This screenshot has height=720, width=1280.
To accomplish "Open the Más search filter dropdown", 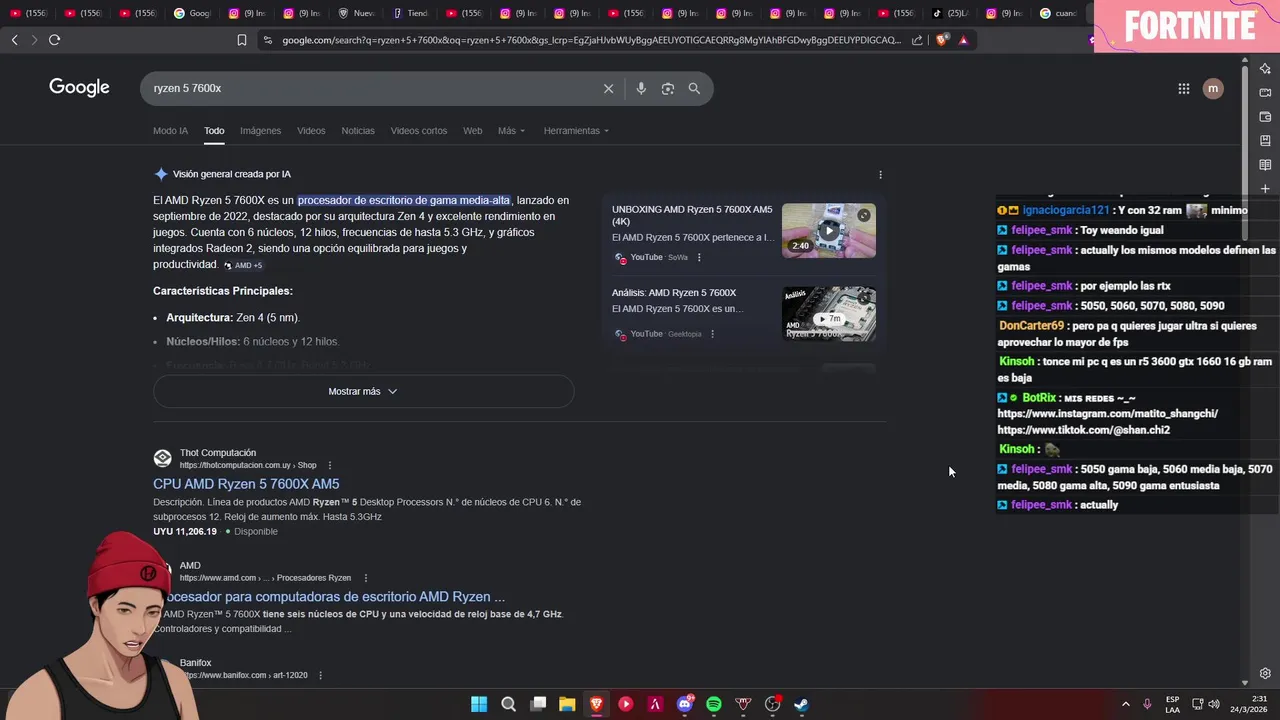I will [511, 131].
